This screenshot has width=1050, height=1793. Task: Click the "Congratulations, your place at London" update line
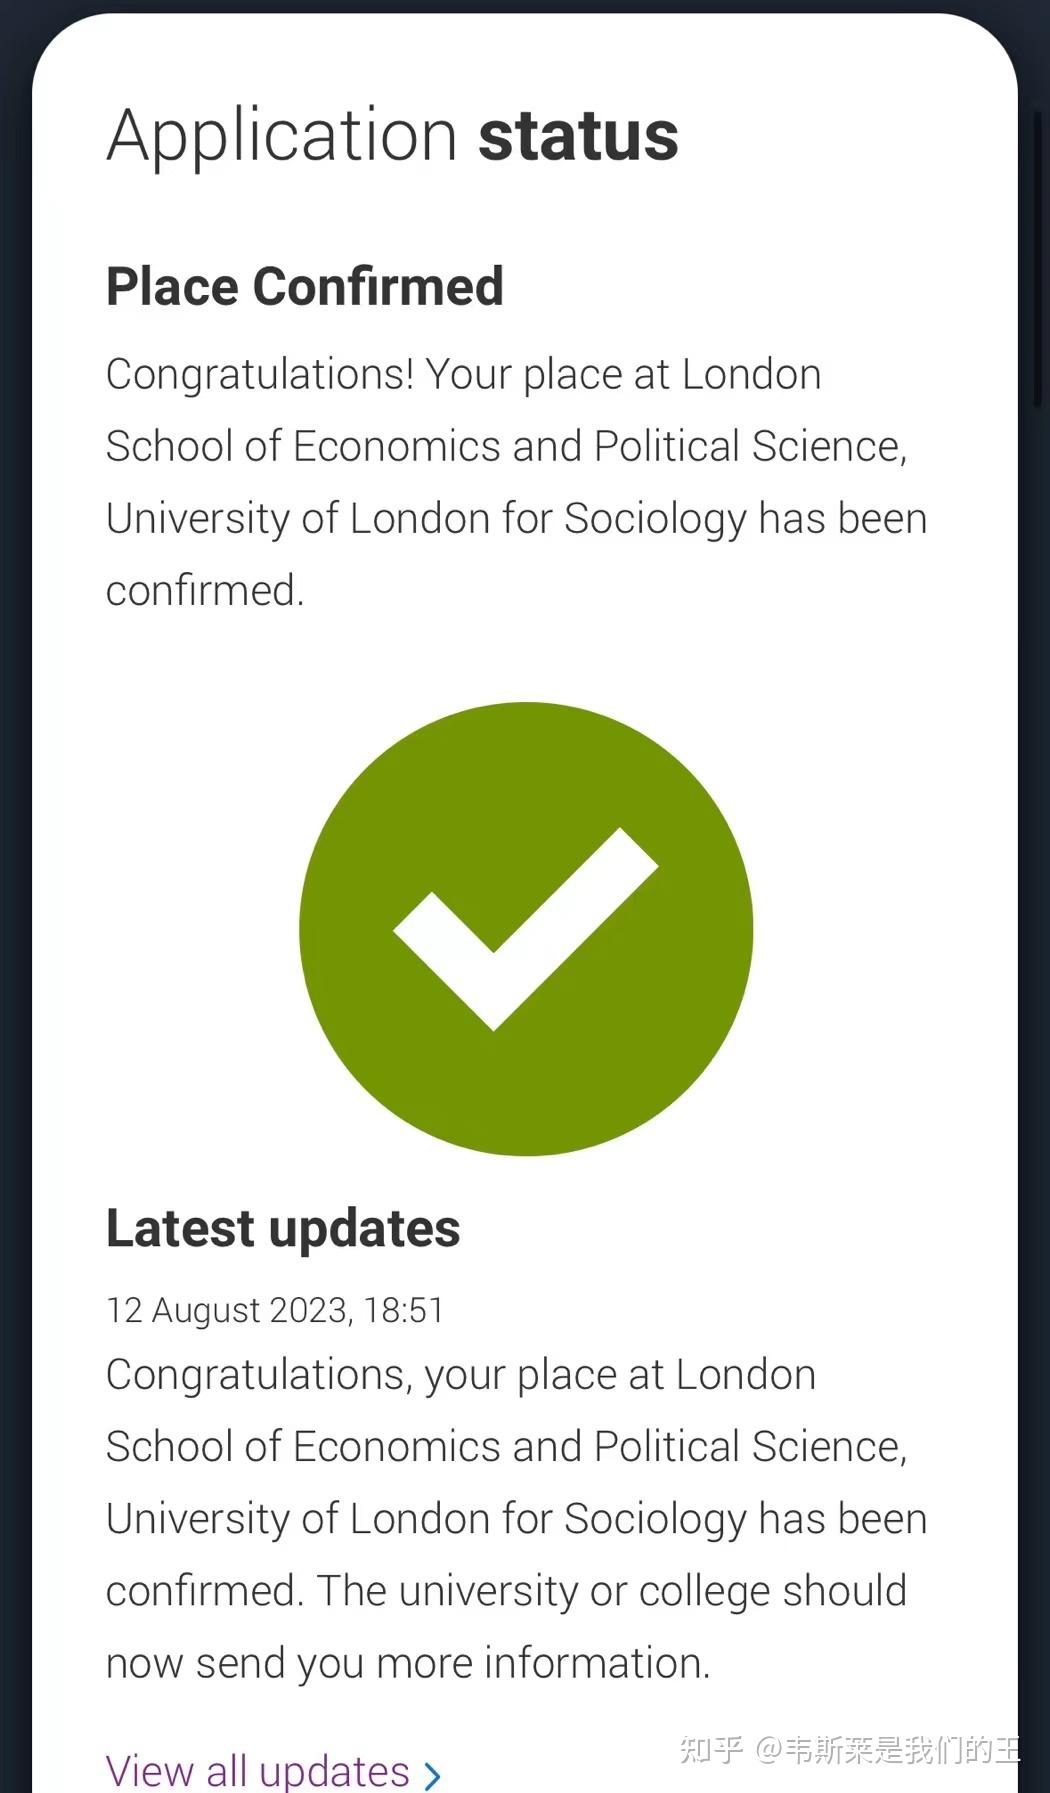(461, 1375)
